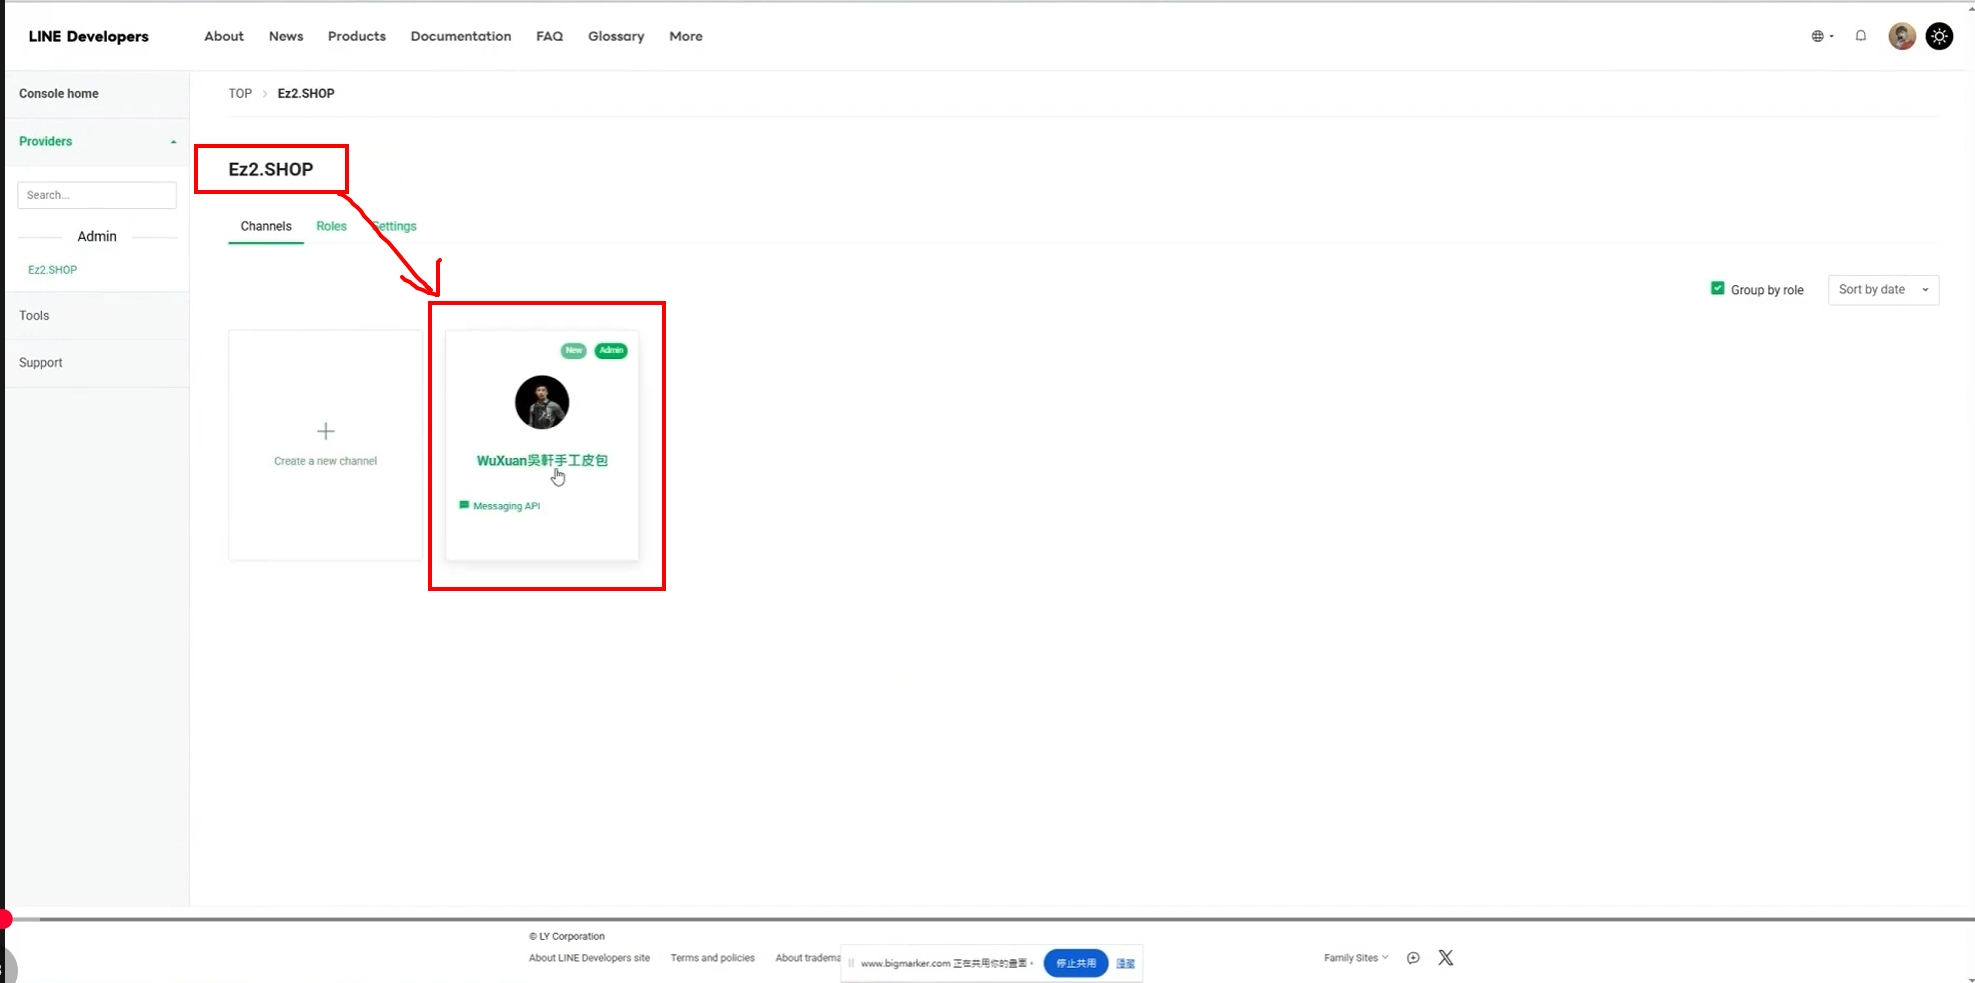Open the X (Twitter) footer icon
The image size is (1975, 983).
pyautogui.click(x=1446, y=957)
